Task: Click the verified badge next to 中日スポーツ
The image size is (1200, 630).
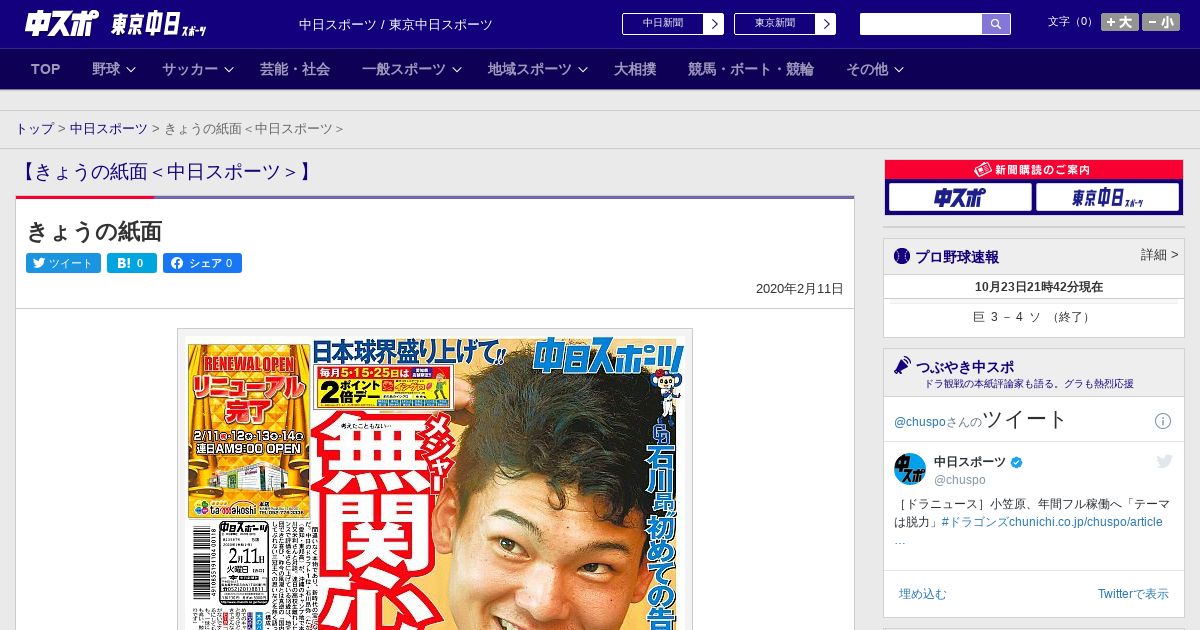Action: click(x=1017, y=462)
